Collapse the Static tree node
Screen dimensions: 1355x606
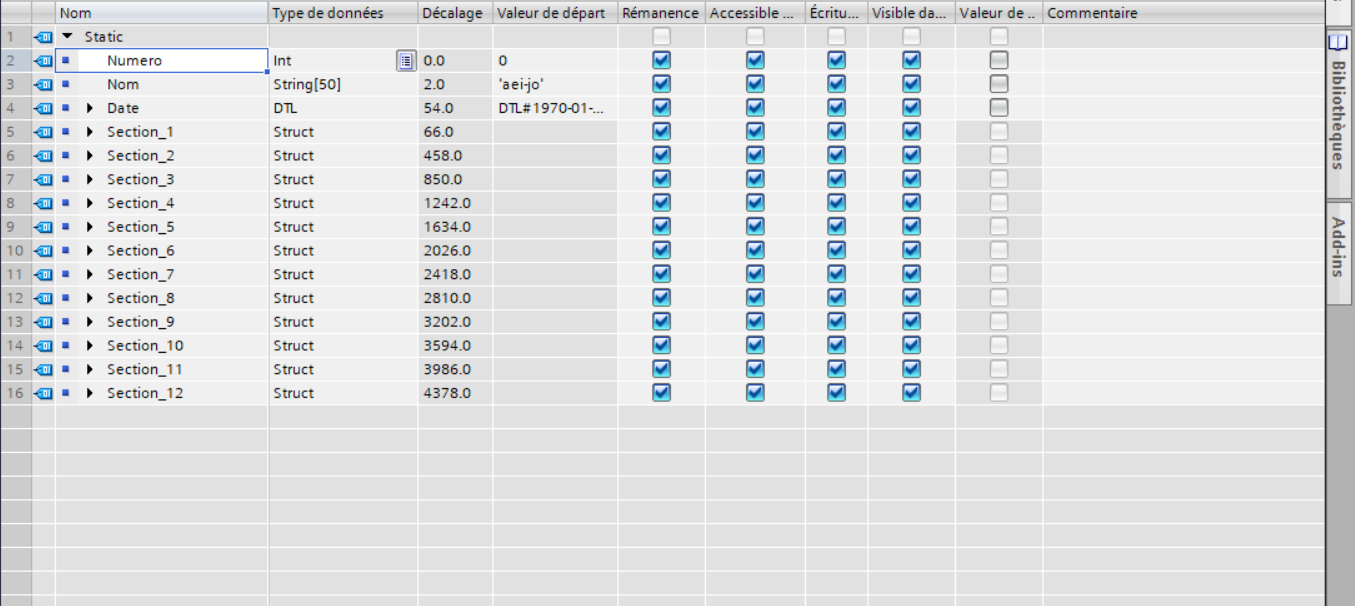coord(68,37)
